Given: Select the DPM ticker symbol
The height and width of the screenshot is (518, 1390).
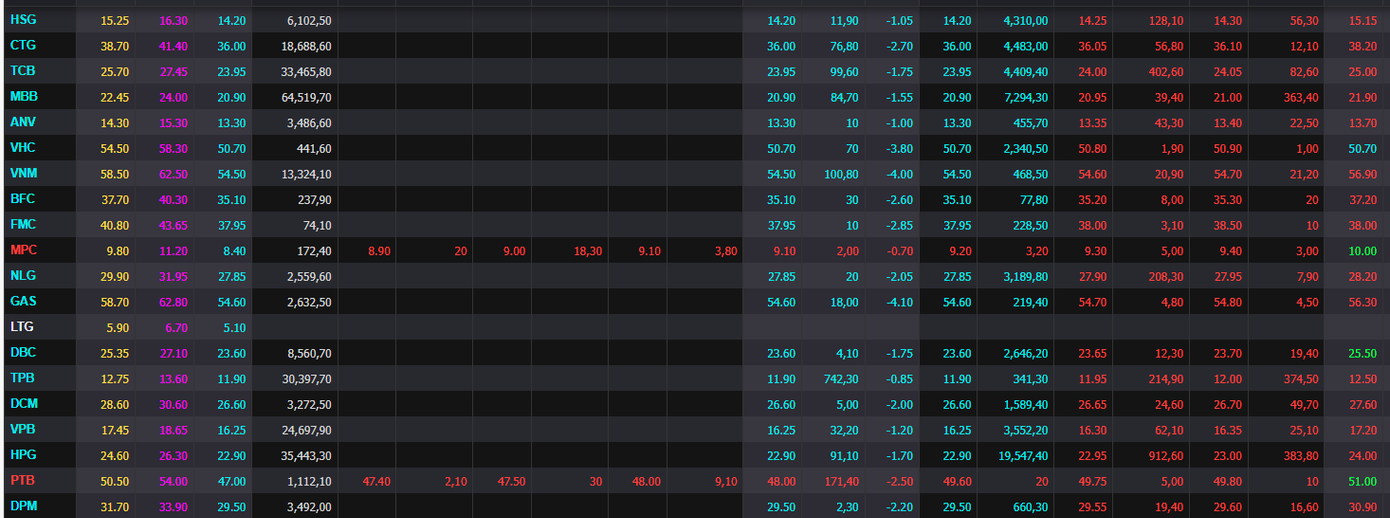Looking at the screenshot, I should 24,507.
